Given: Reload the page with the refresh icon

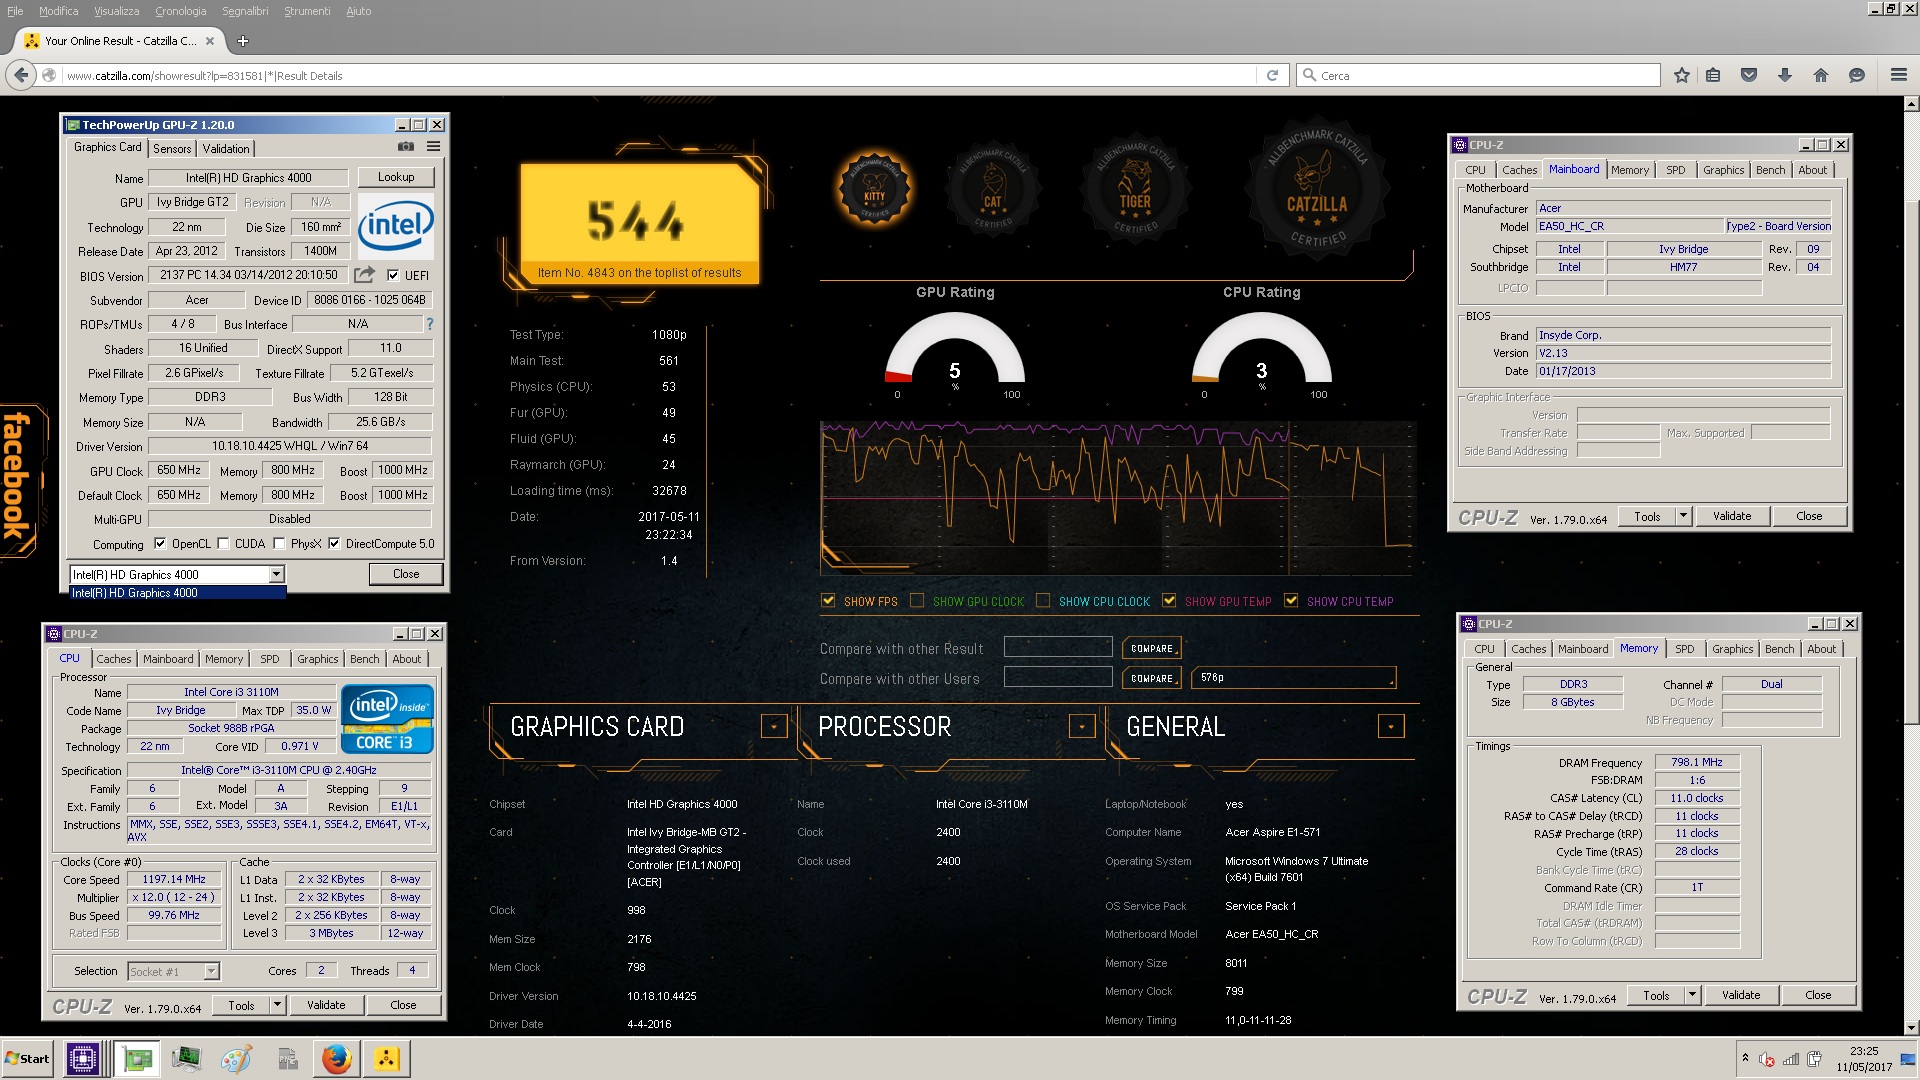Looking at the screenshot, I should 1272,75.
